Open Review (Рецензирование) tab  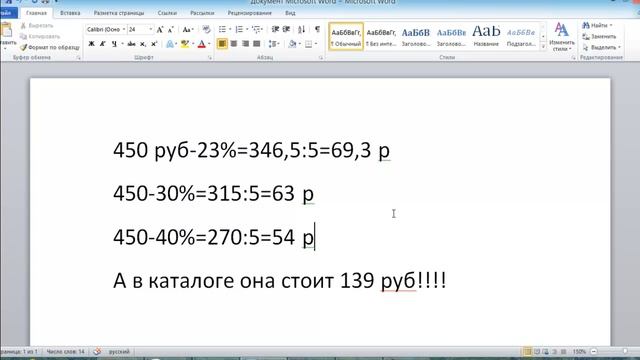[249, 13]
